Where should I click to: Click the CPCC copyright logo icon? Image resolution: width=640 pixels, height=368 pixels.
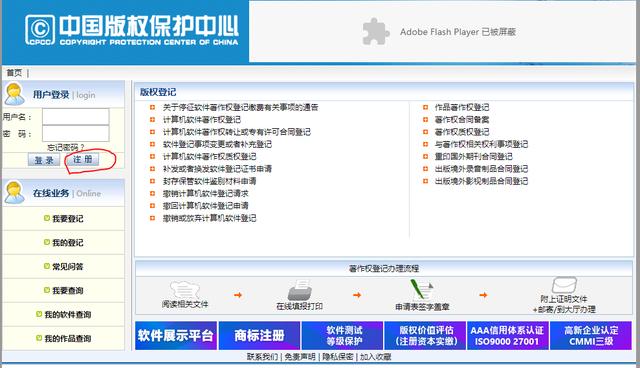40,29
